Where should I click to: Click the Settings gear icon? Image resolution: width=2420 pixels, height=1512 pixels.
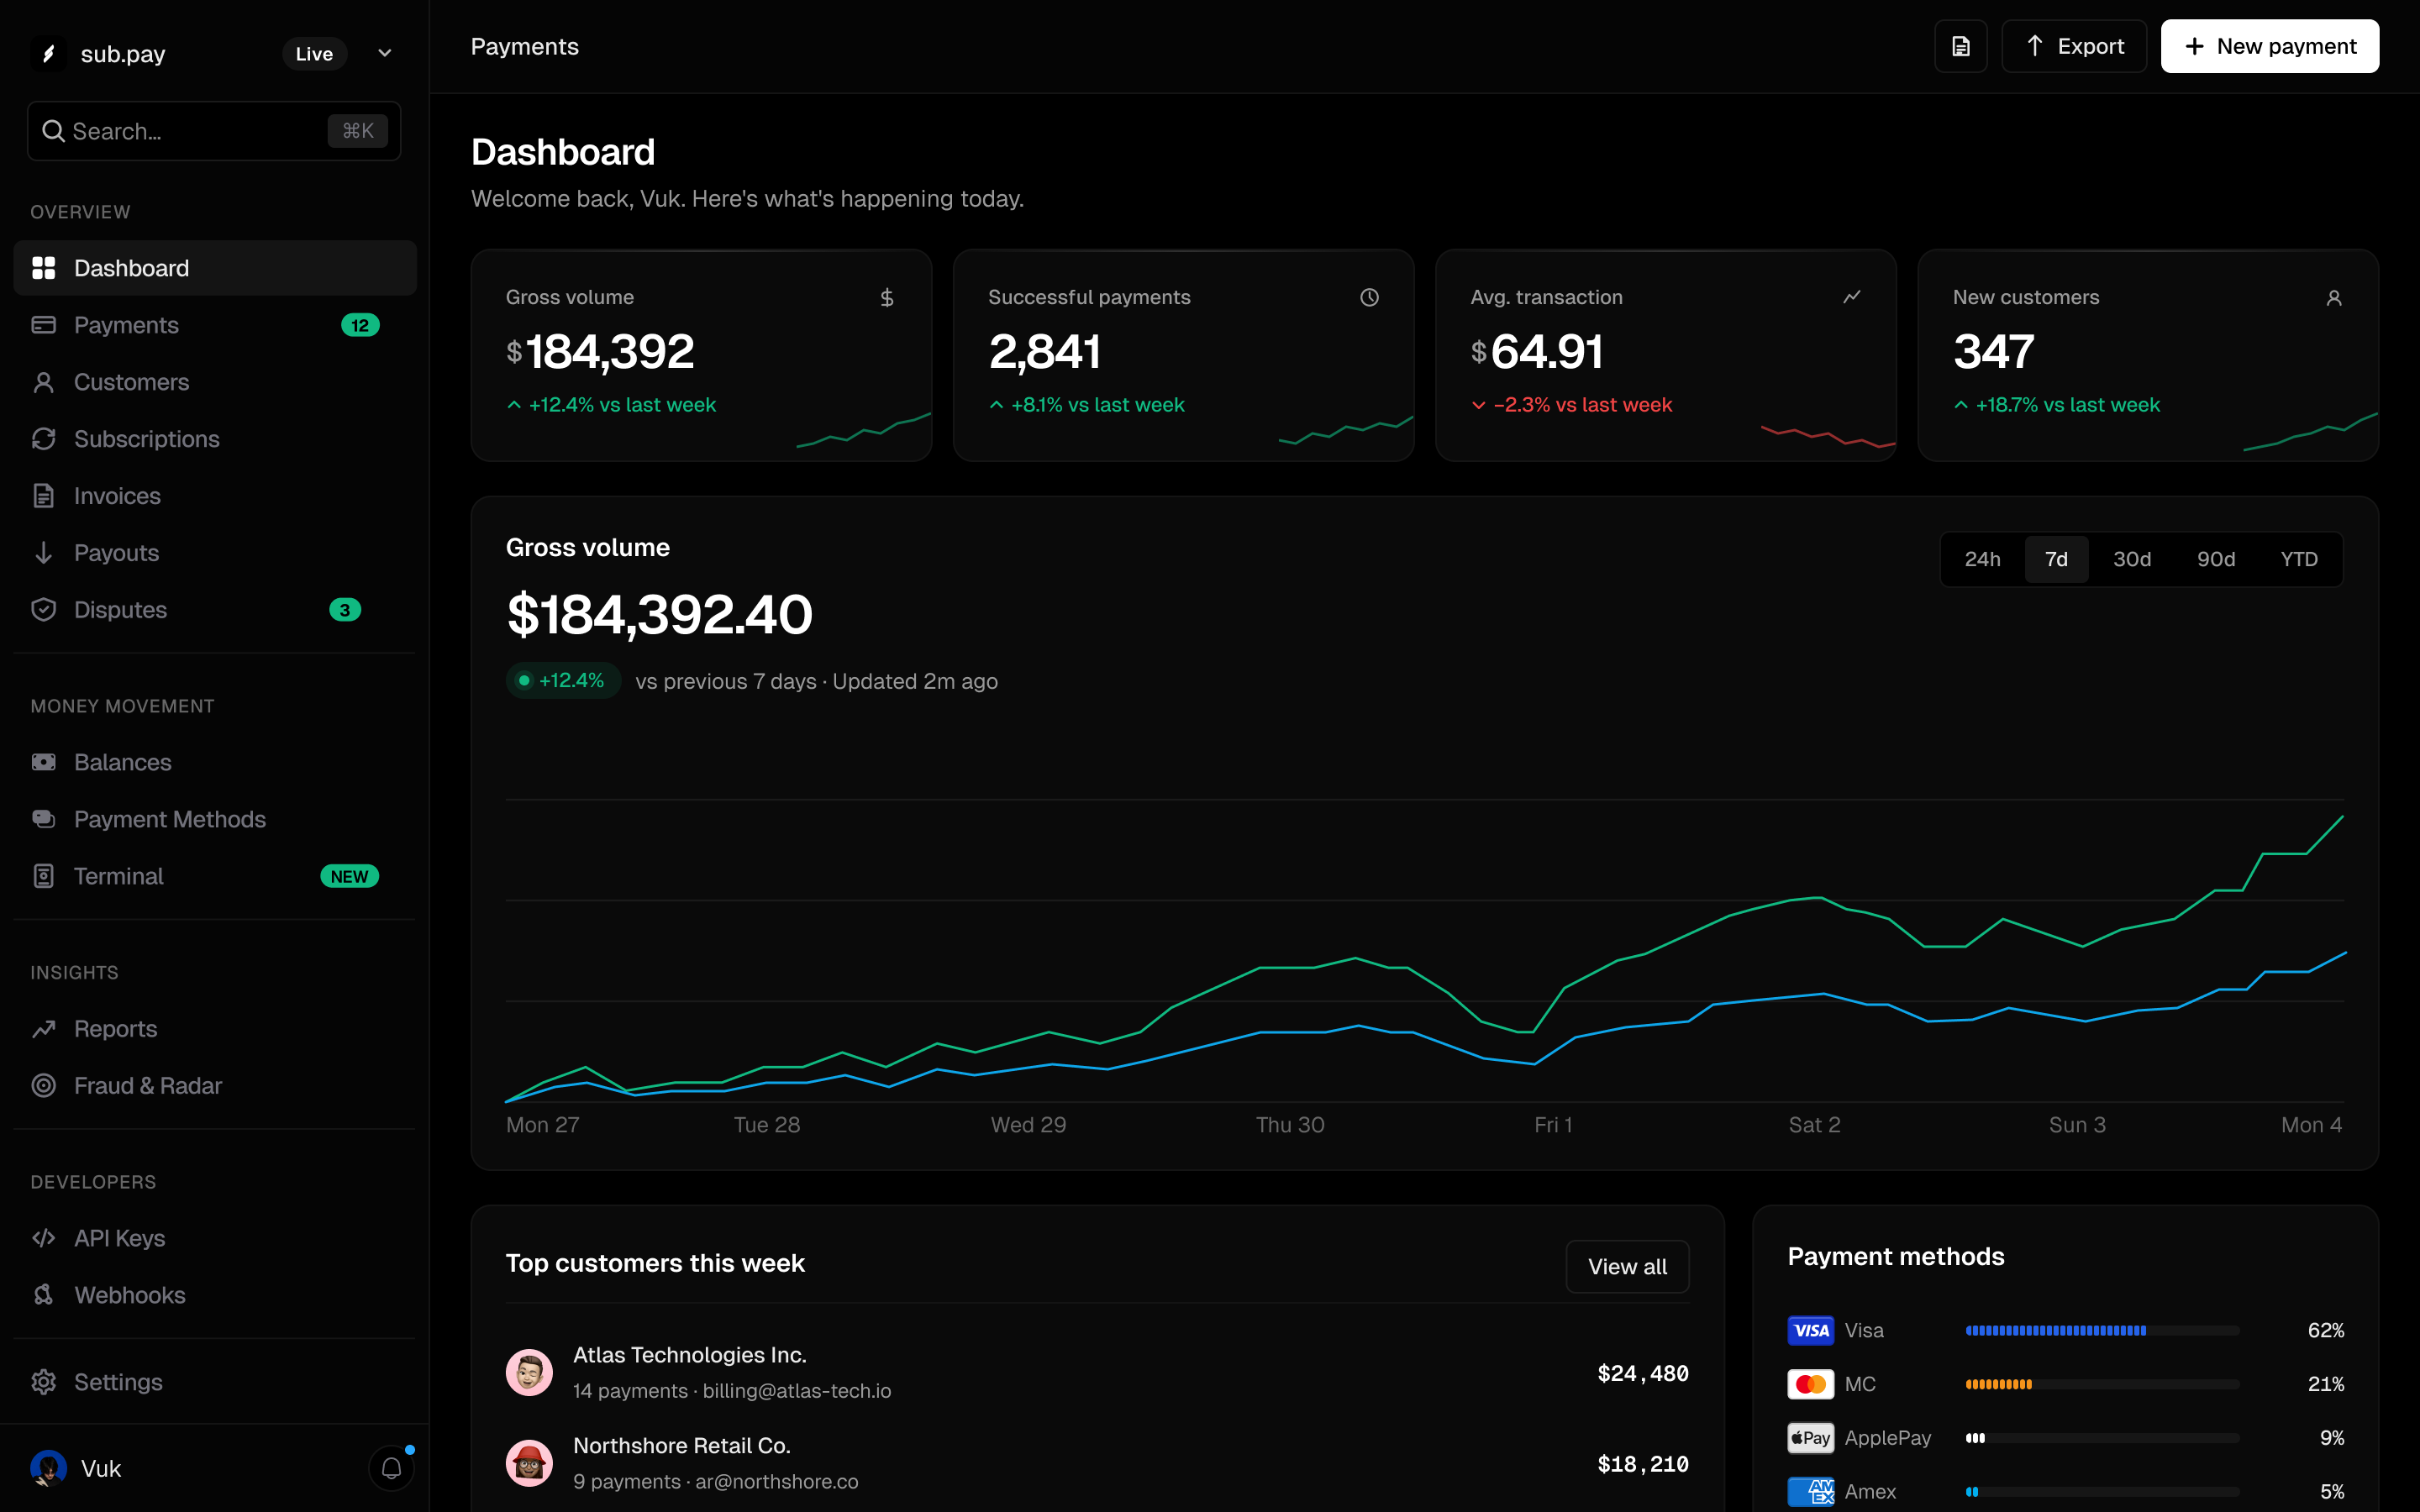44,1382
